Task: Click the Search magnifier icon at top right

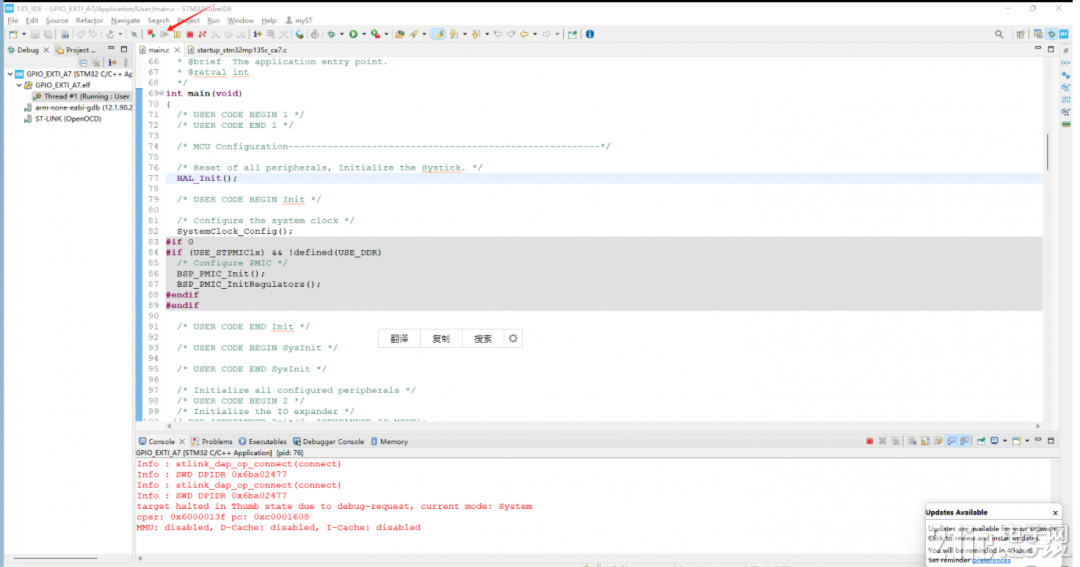Action: pyautogui.click(x=999, y=34)
